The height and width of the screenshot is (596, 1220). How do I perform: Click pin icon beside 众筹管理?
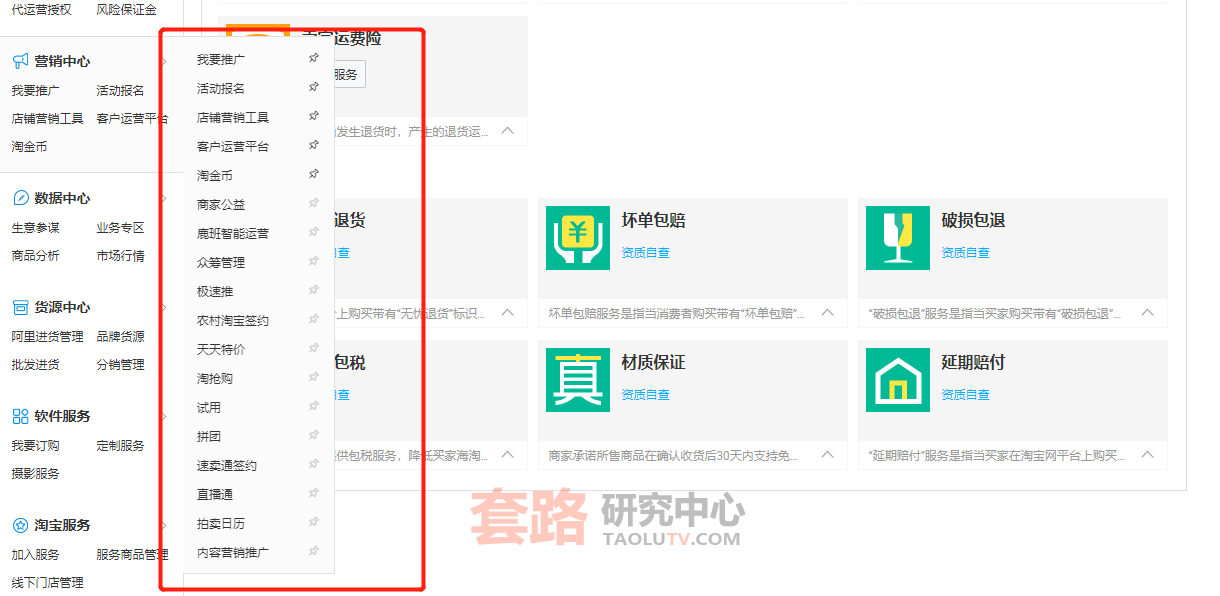click(313, 262)
